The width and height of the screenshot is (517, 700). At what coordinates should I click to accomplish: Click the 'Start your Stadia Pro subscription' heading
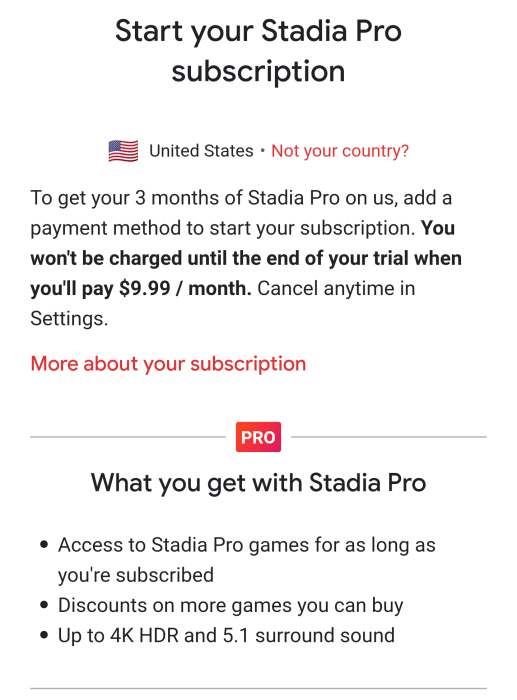tap(258, 51)
